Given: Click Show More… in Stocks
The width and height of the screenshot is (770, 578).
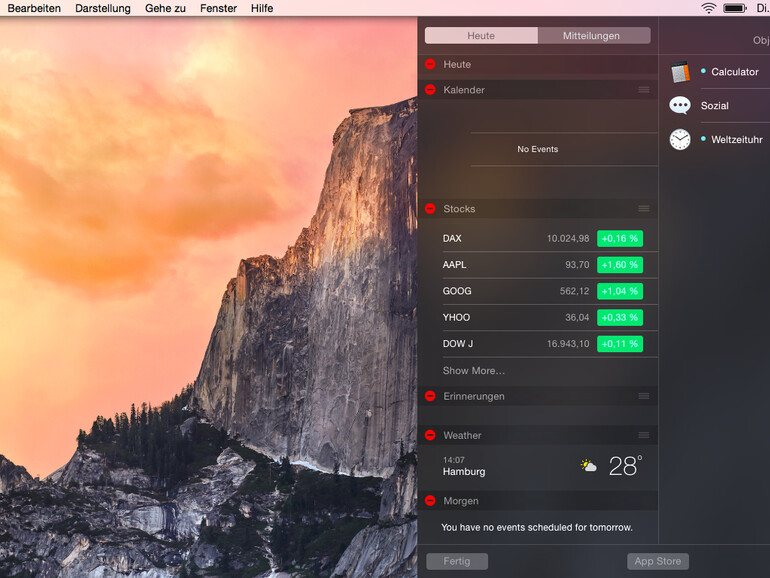Looking at the screenshot, I should [474, 371].
